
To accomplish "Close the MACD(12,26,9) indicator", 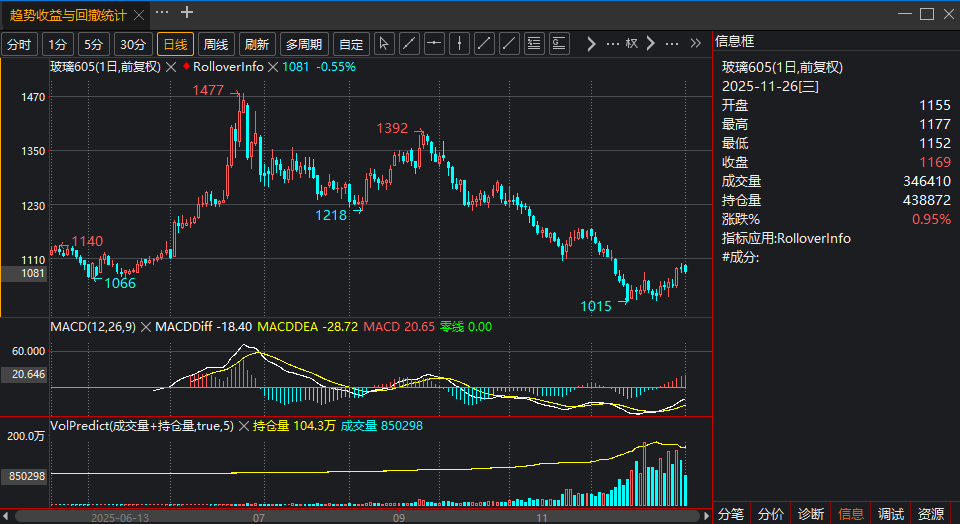I will (146, 327).
